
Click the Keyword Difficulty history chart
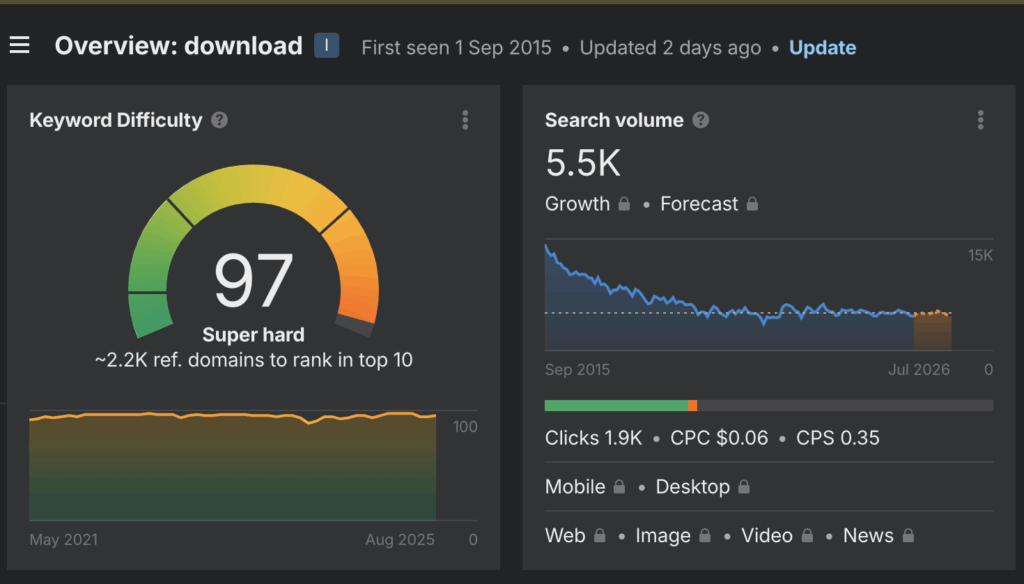click(x=232, y=465)
